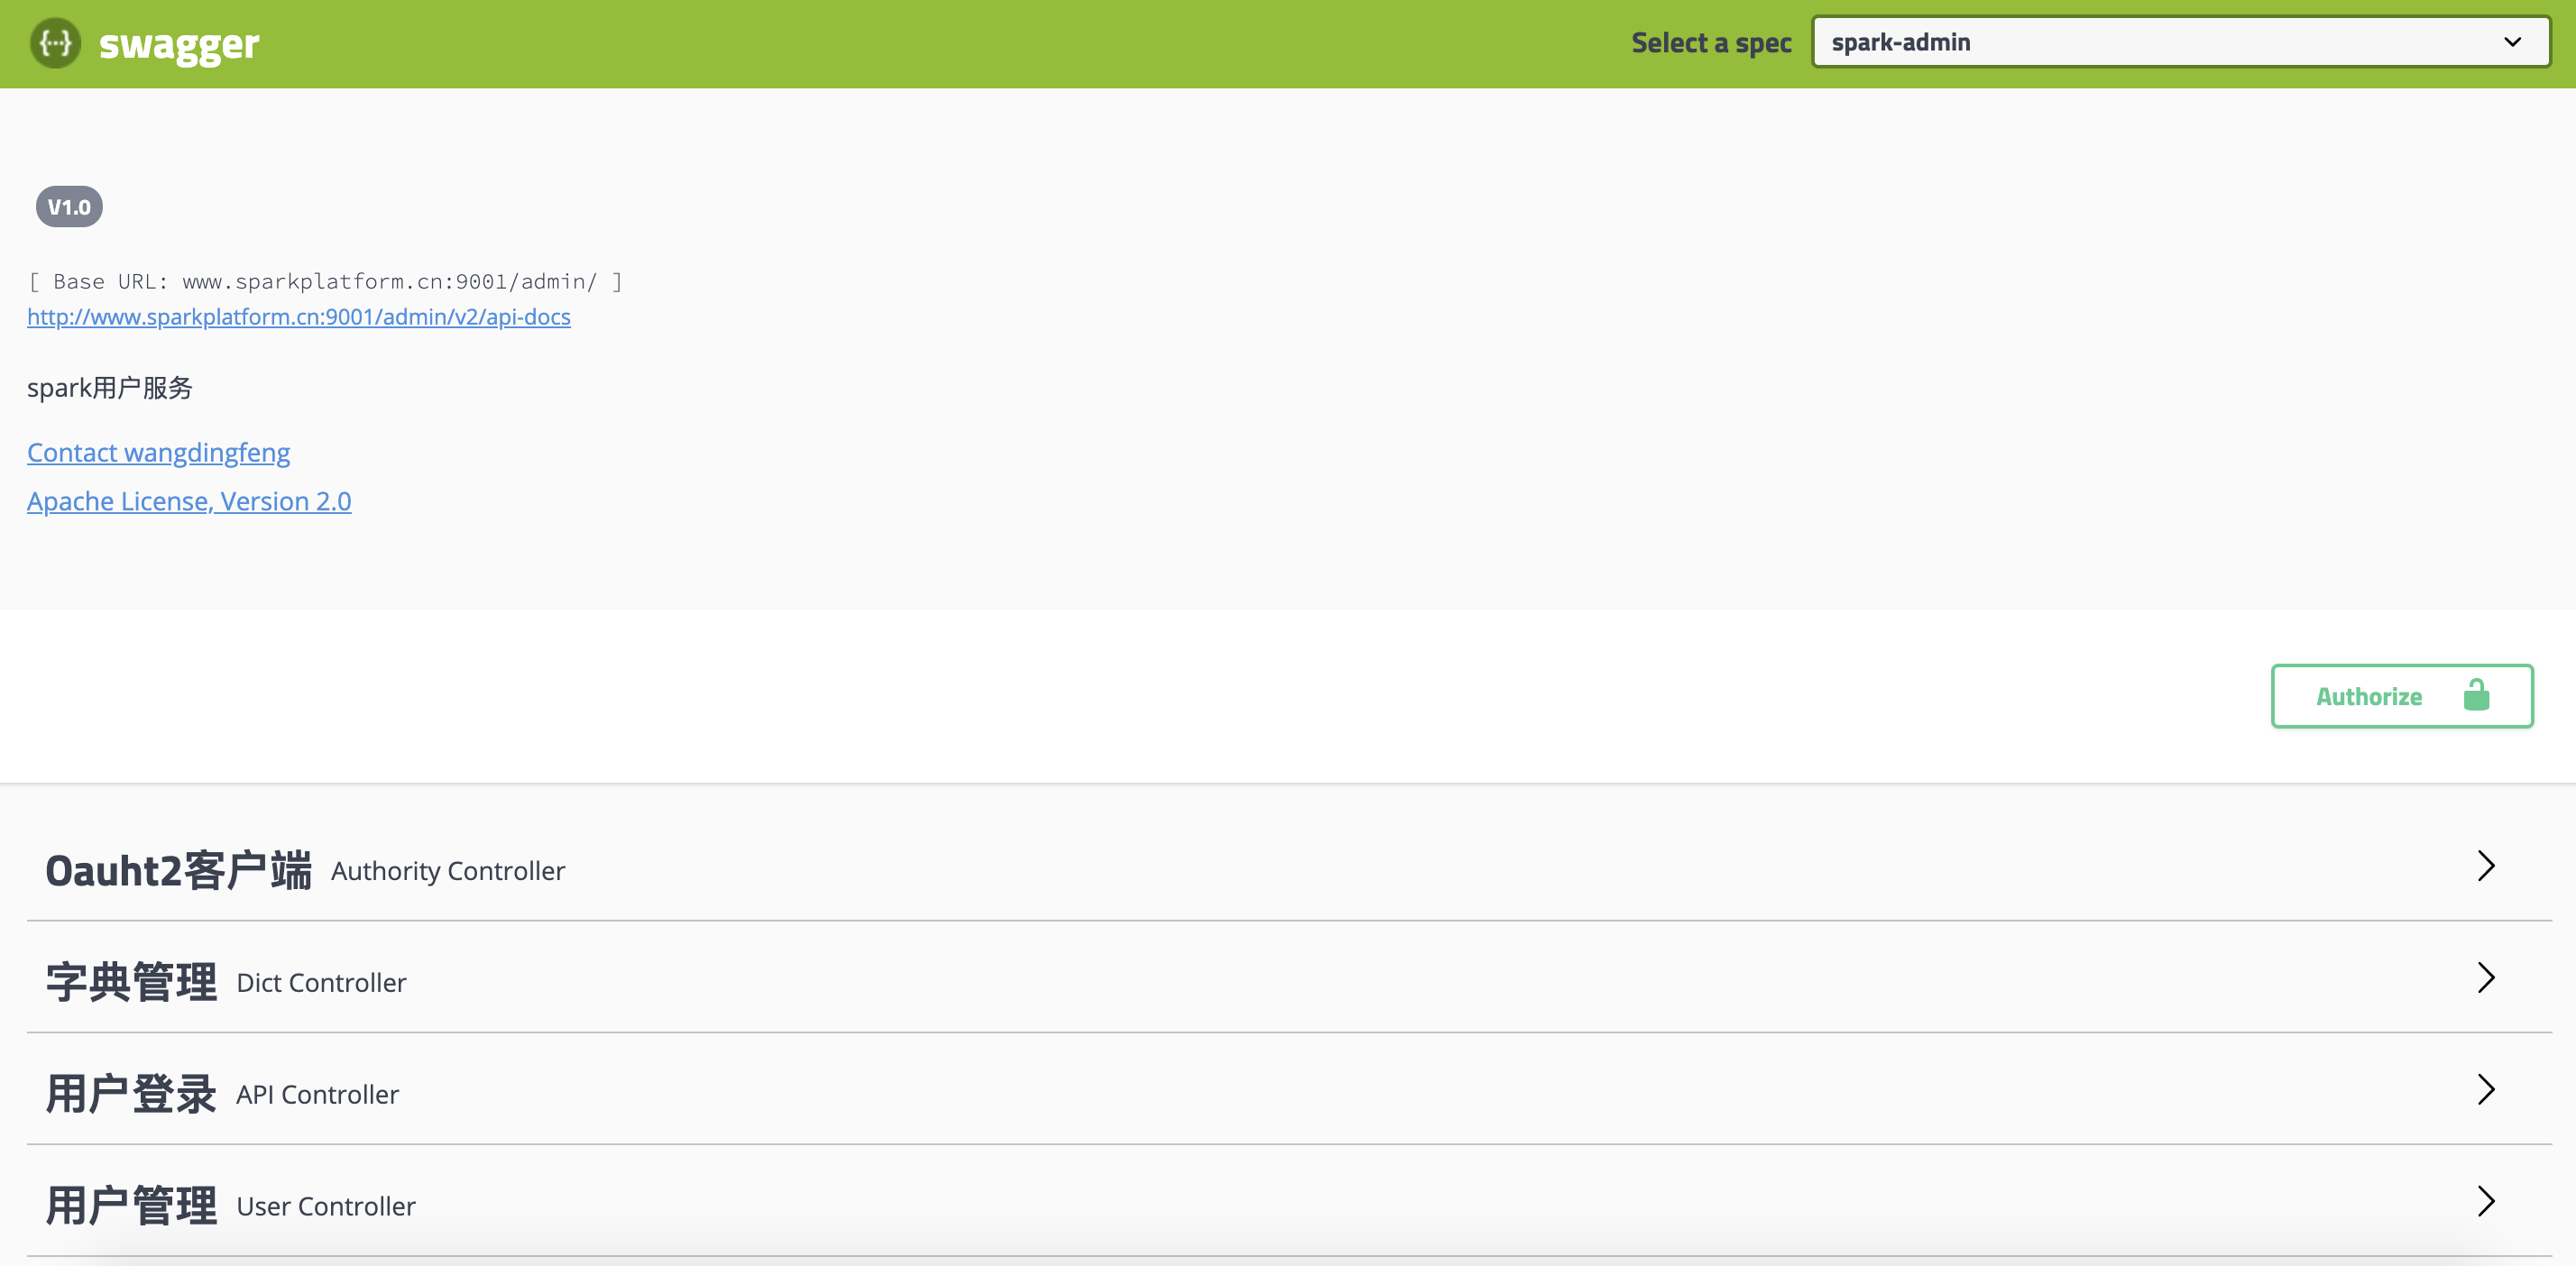
Task: Click the V1.0 version badge
Action: click(x=69, y=207)
